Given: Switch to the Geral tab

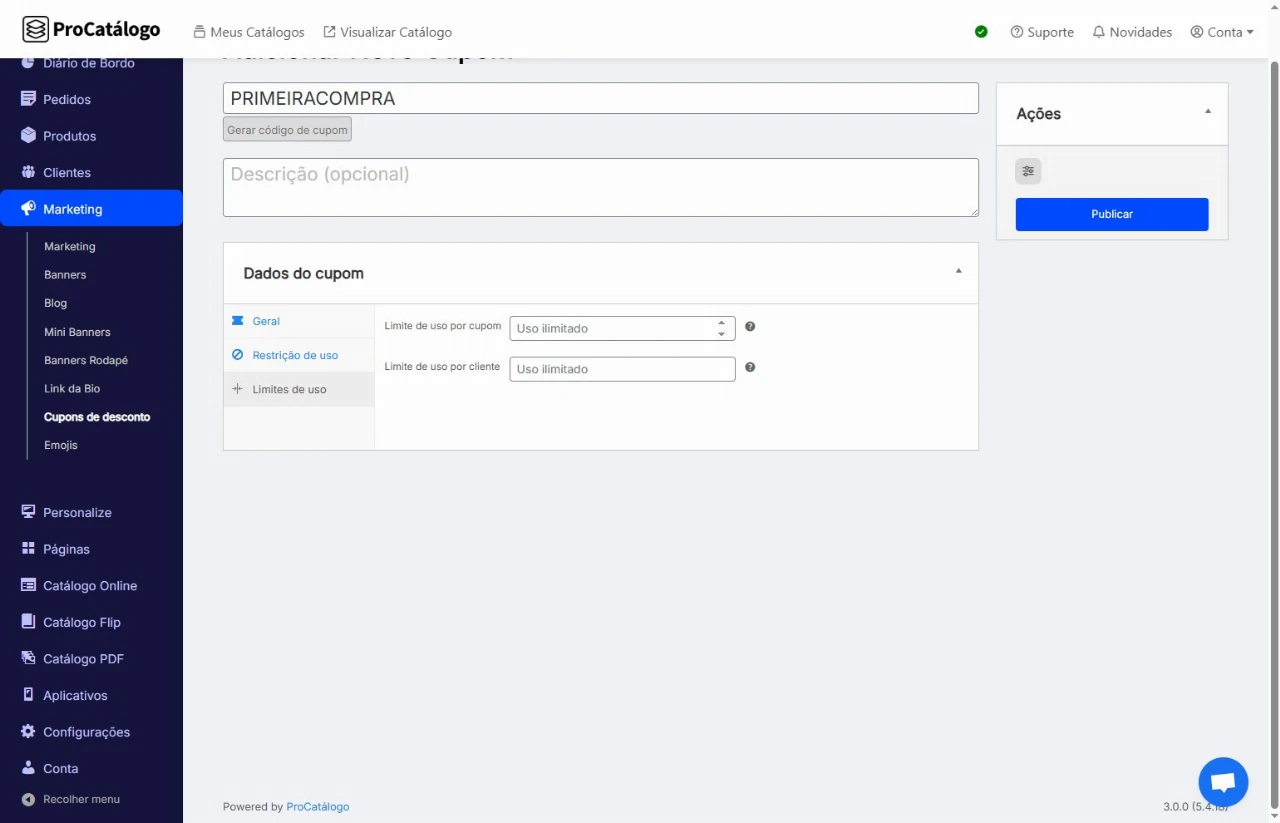Looking at the screenshot, I should pos(266,321).
